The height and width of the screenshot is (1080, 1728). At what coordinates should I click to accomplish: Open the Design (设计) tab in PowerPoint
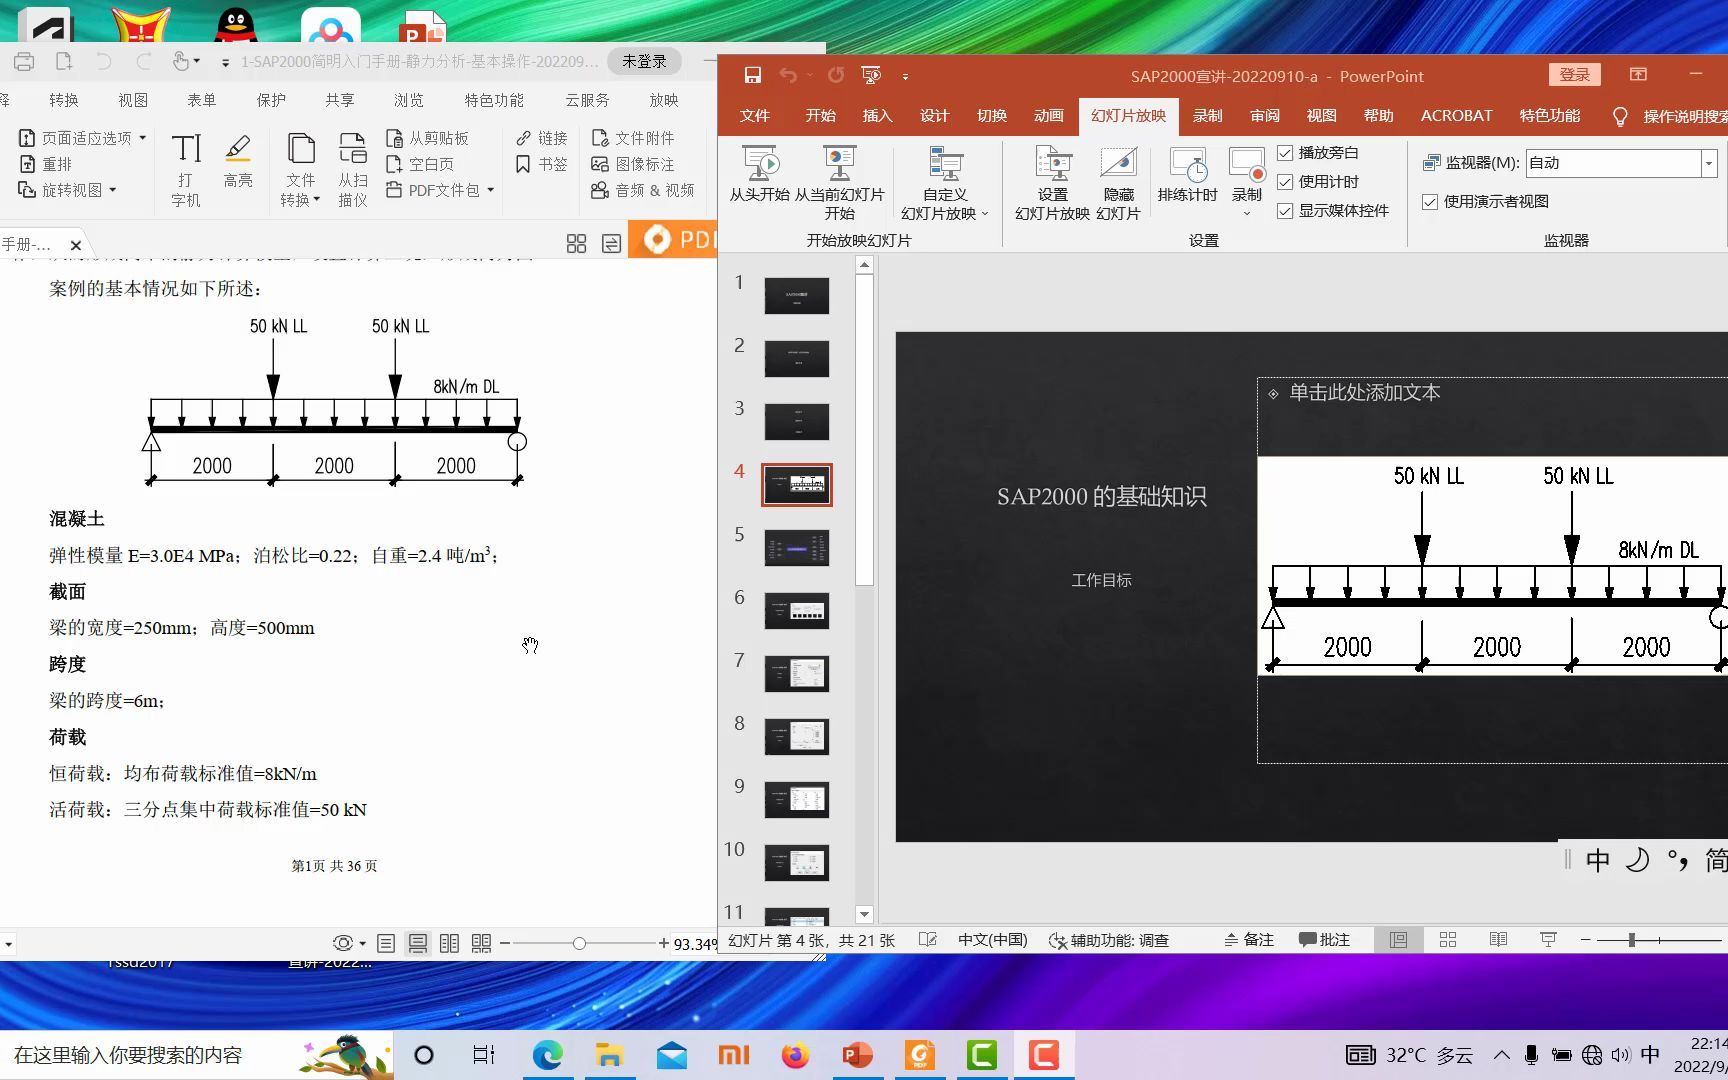click(934, 116)
